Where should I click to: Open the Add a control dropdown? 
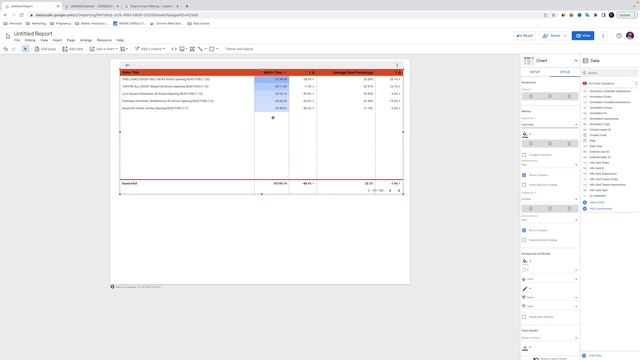coord(150,49)
